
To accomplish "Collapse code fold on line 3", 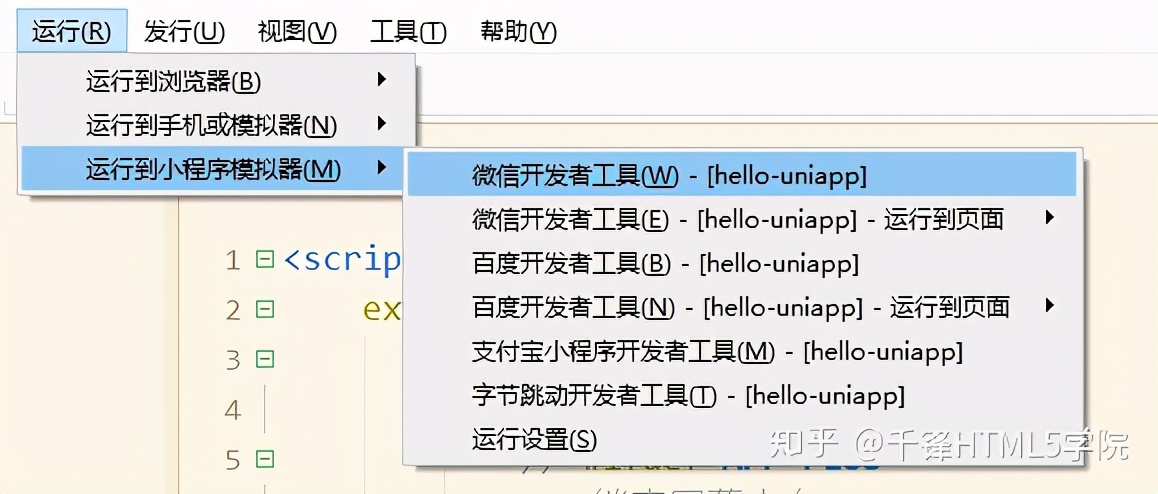I will coord(264,360).
